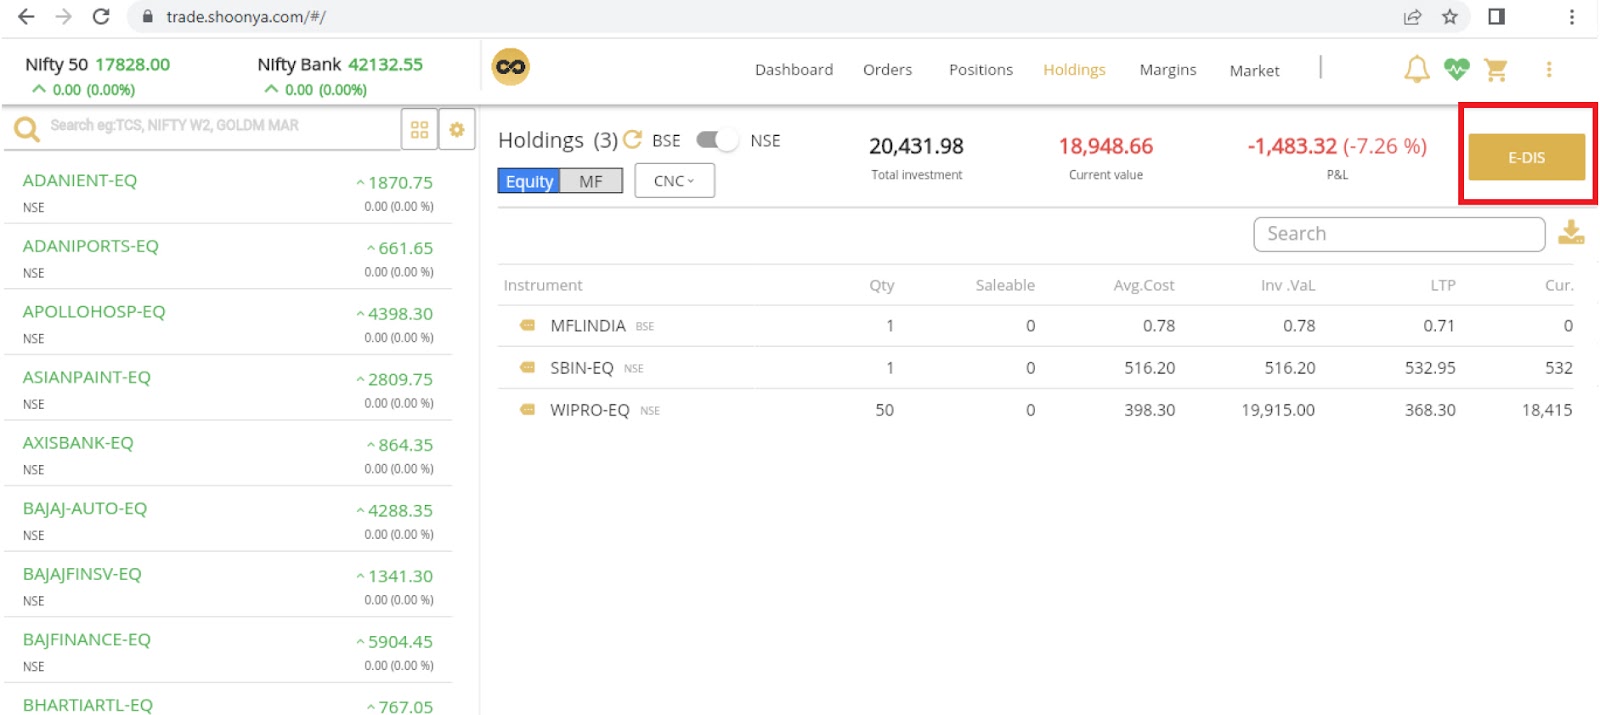Open the Margins tab

coord(1168,69)
